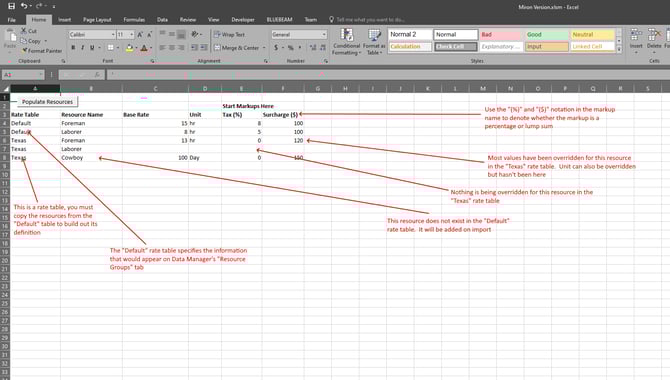This screenshot has height=380, width=670.
Task: Click the Name Box showing A1
Action: [x=23, y=75]
